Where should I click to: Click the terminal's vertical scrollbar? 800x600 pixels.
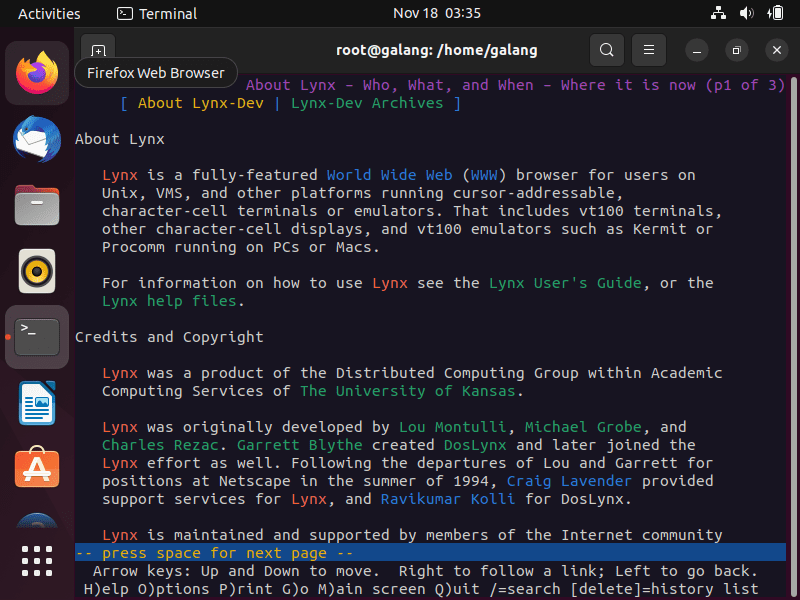click(x=793, y=337)
